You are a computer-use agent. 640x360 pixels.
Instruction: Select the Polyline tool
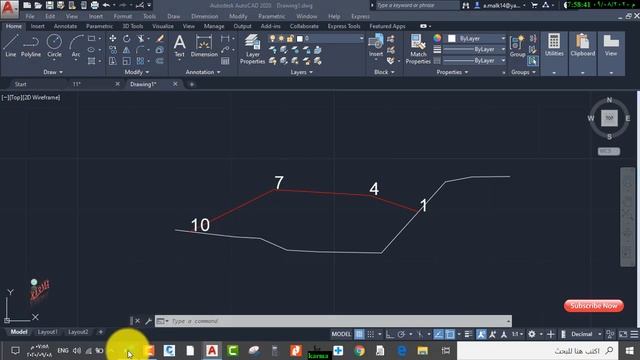[x=31, y=45]
